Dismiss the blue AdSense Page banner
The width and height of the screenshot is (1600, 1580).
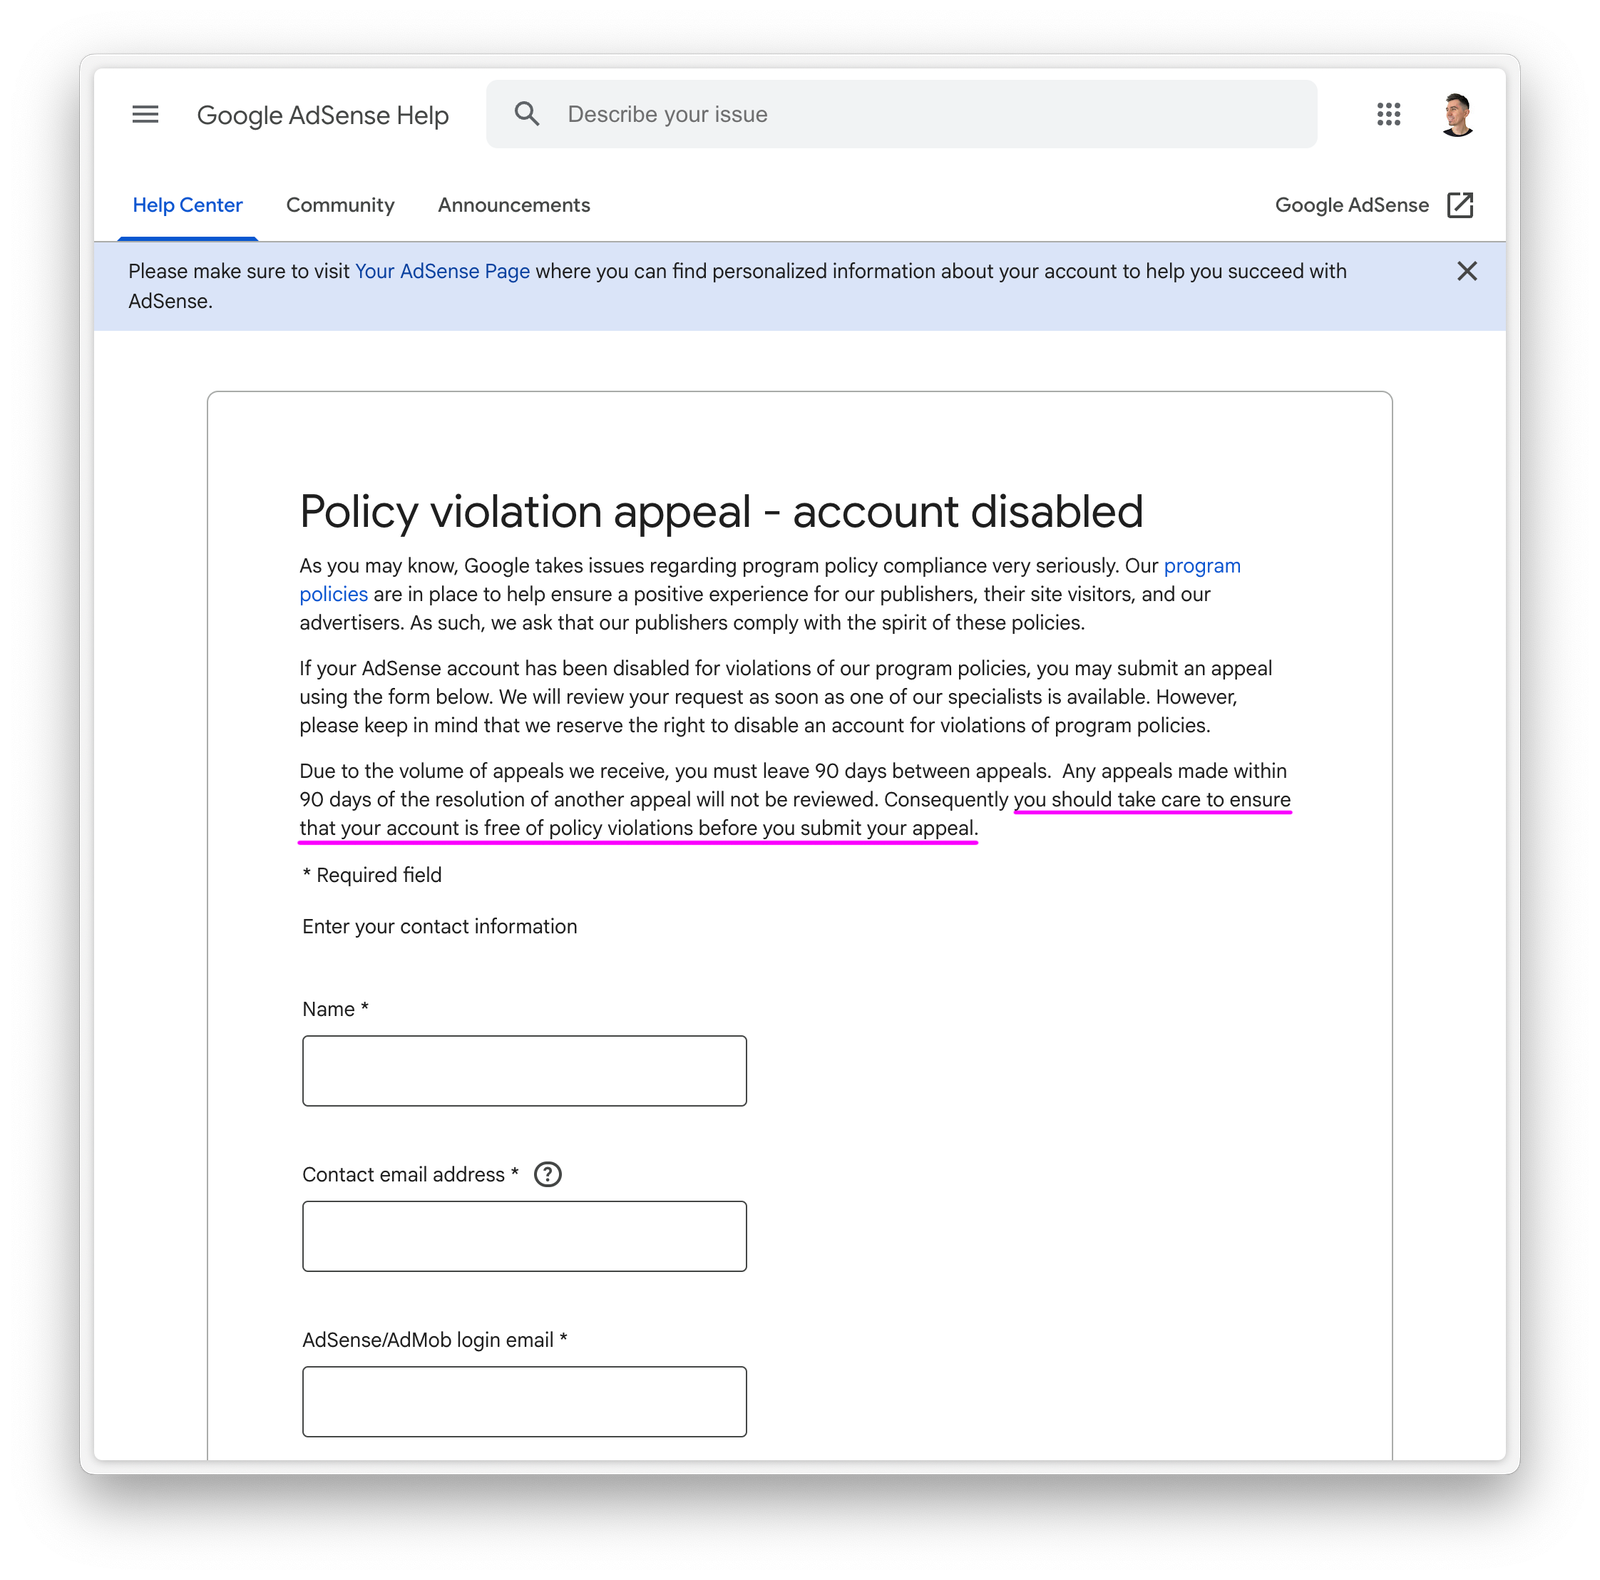coord(1466,271)
